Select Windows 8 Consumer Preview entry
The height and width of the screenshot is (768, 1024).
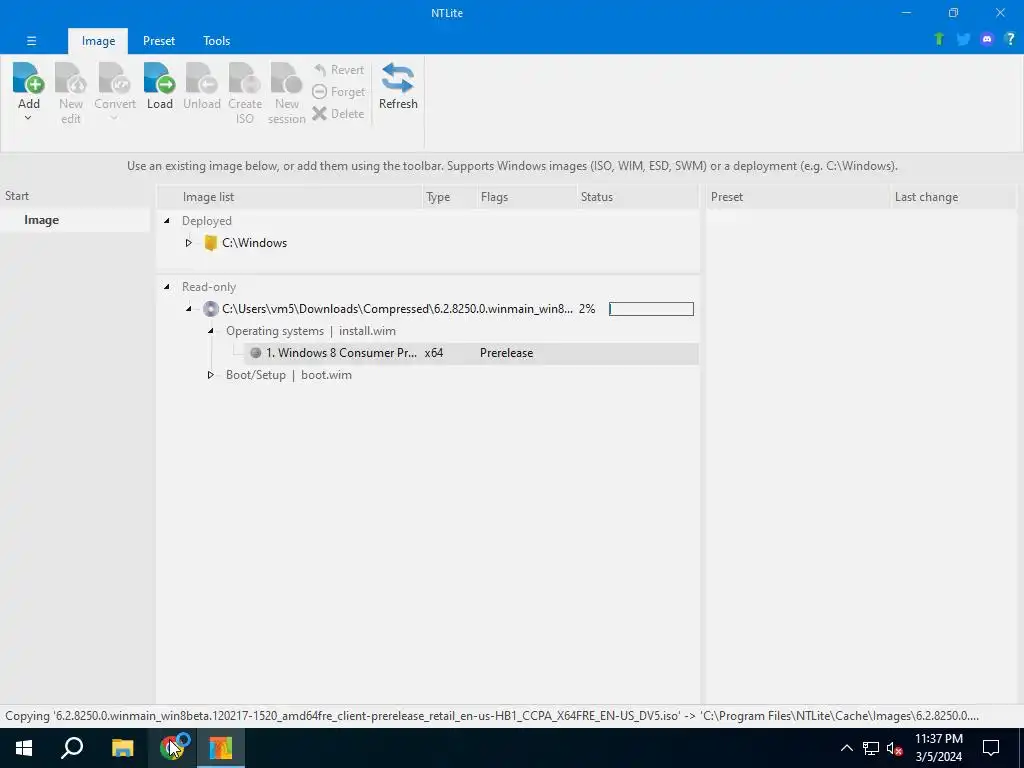coord(341,353)
